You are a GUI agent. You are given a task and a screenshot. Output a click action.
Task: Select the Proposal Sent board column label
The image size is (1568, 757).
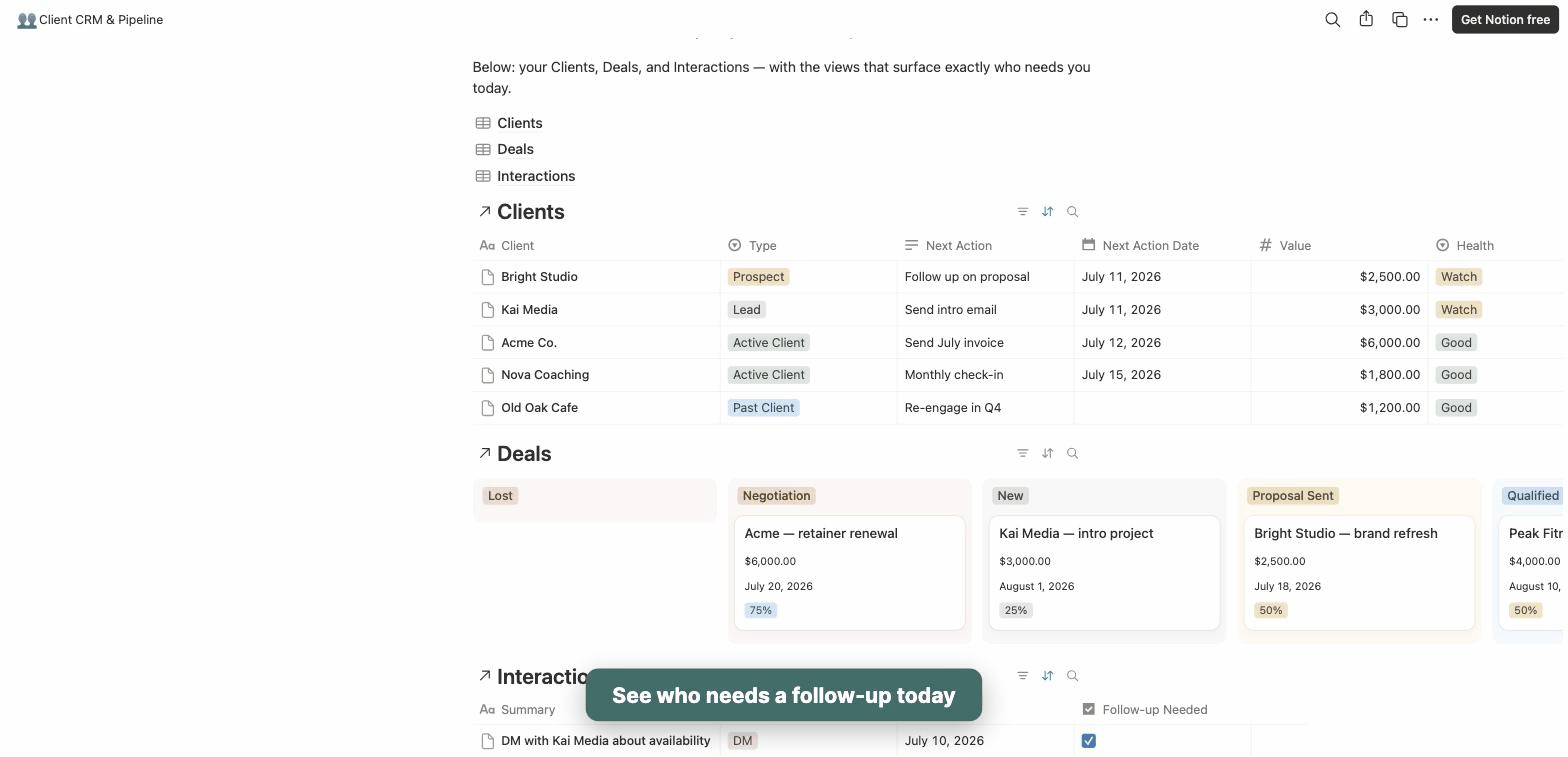[1292, 496]
